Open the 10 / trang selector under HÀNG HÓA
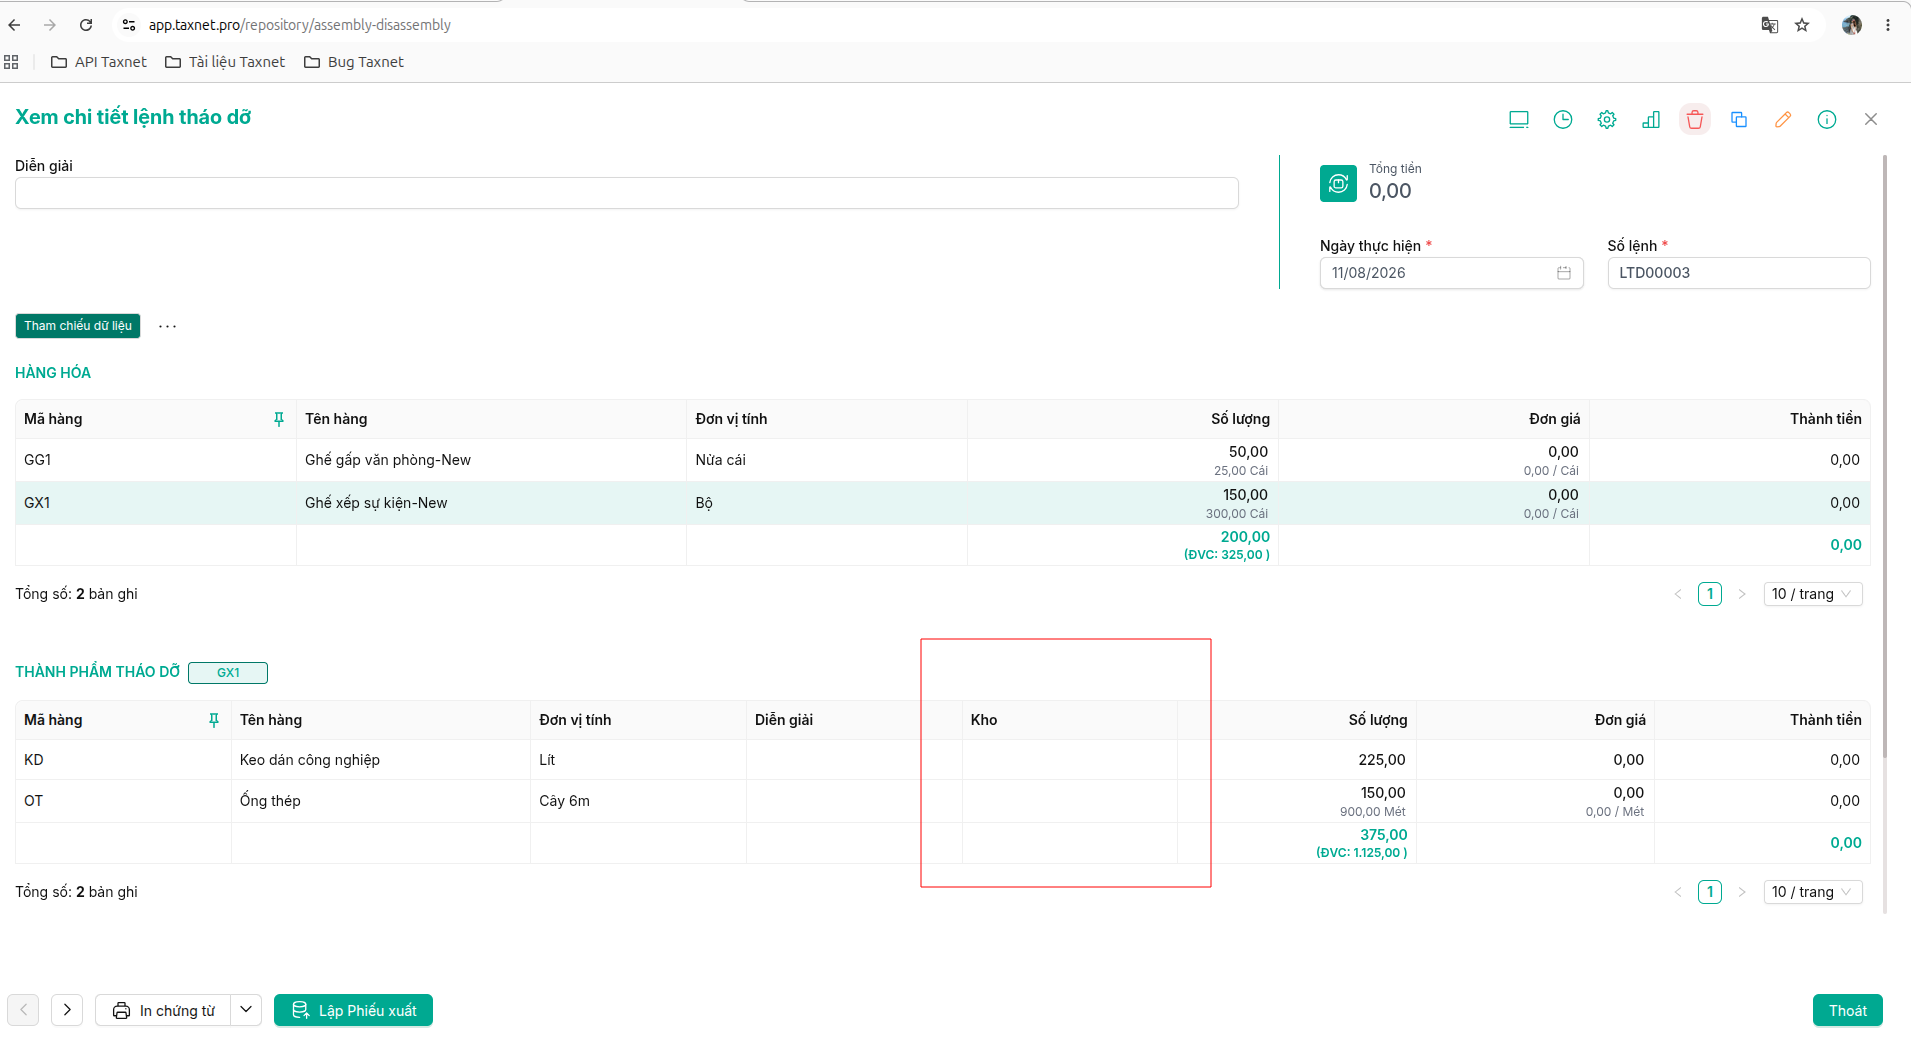The width and height of the screenshot is (1911, 1042). pos(1812,594)
